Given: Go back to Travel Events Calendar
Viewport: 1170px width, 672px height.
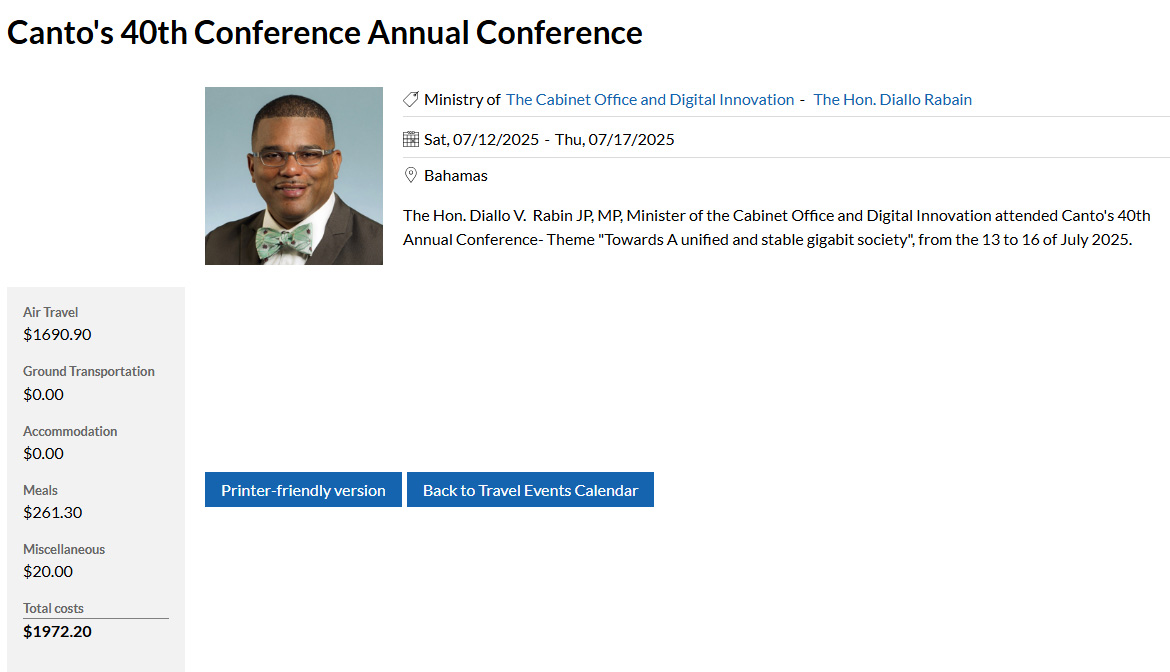Looking at the screenshot, I should click(x=530, y=490).
